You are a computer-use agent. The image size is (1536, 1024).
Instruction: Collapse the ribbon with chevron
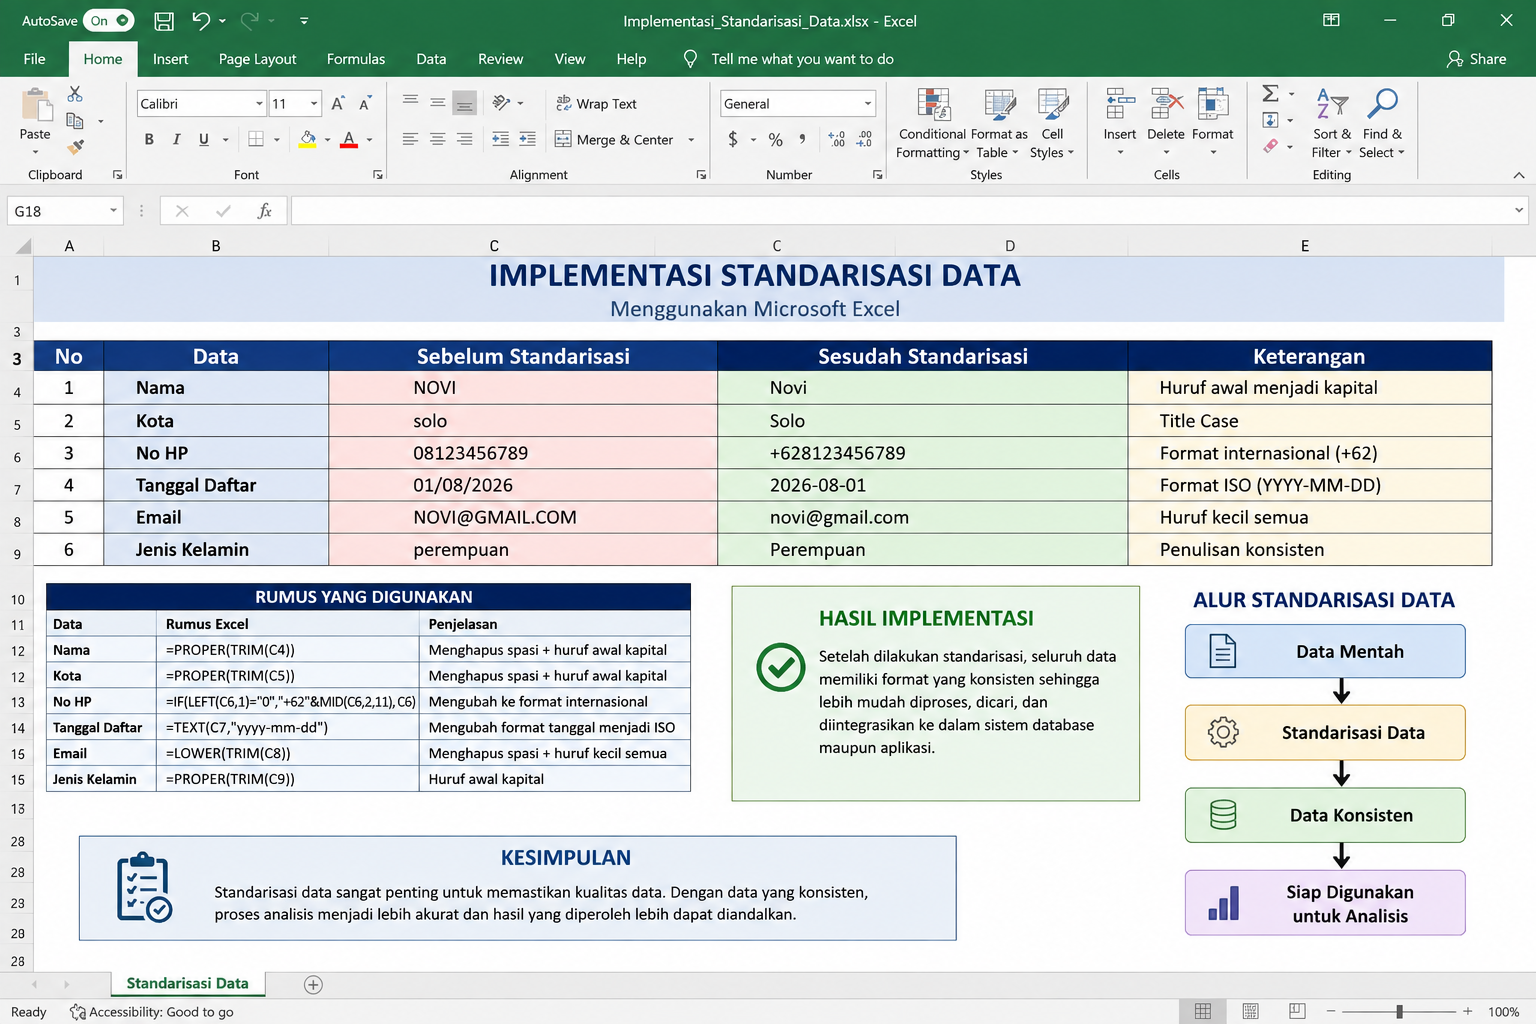pyautogui.click(x=1519, y=175)
